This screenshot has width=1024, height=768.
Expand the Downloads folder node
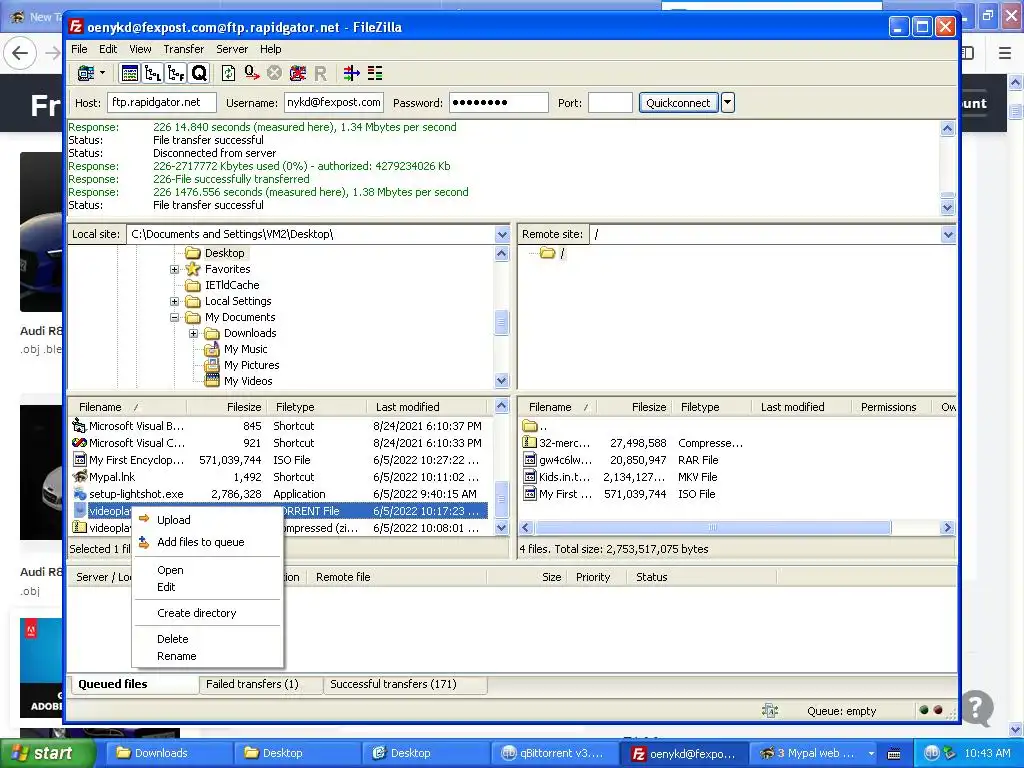[193, 333]
